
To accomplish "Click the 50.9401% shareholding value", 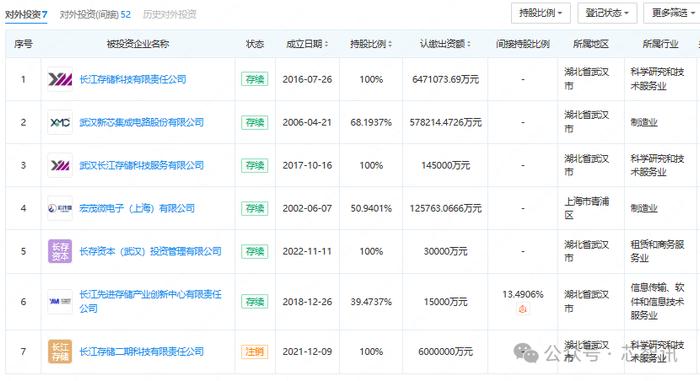I will click(x=371, y=208).
